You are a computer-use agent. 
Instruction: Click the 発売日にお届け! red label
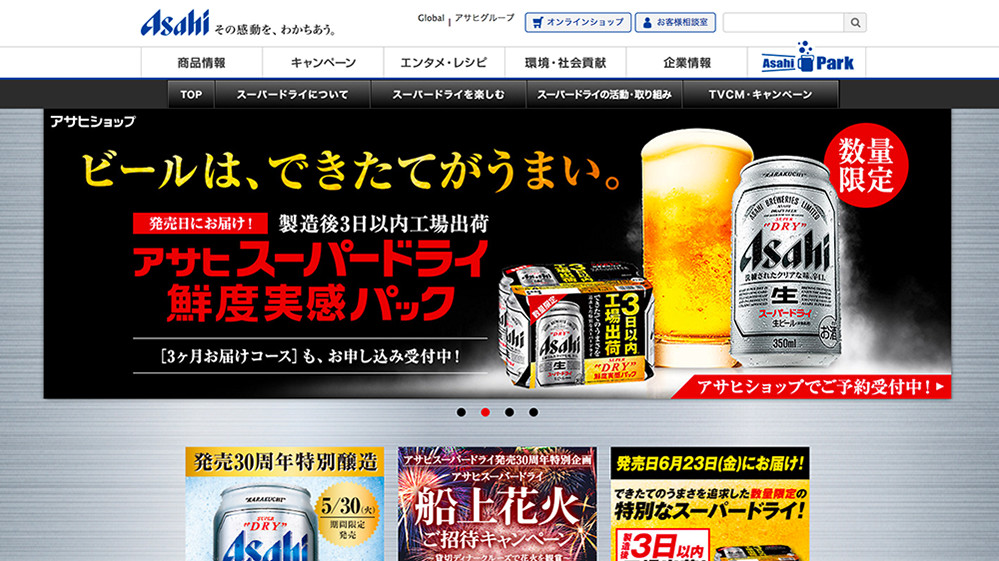[x=200, y=224]
